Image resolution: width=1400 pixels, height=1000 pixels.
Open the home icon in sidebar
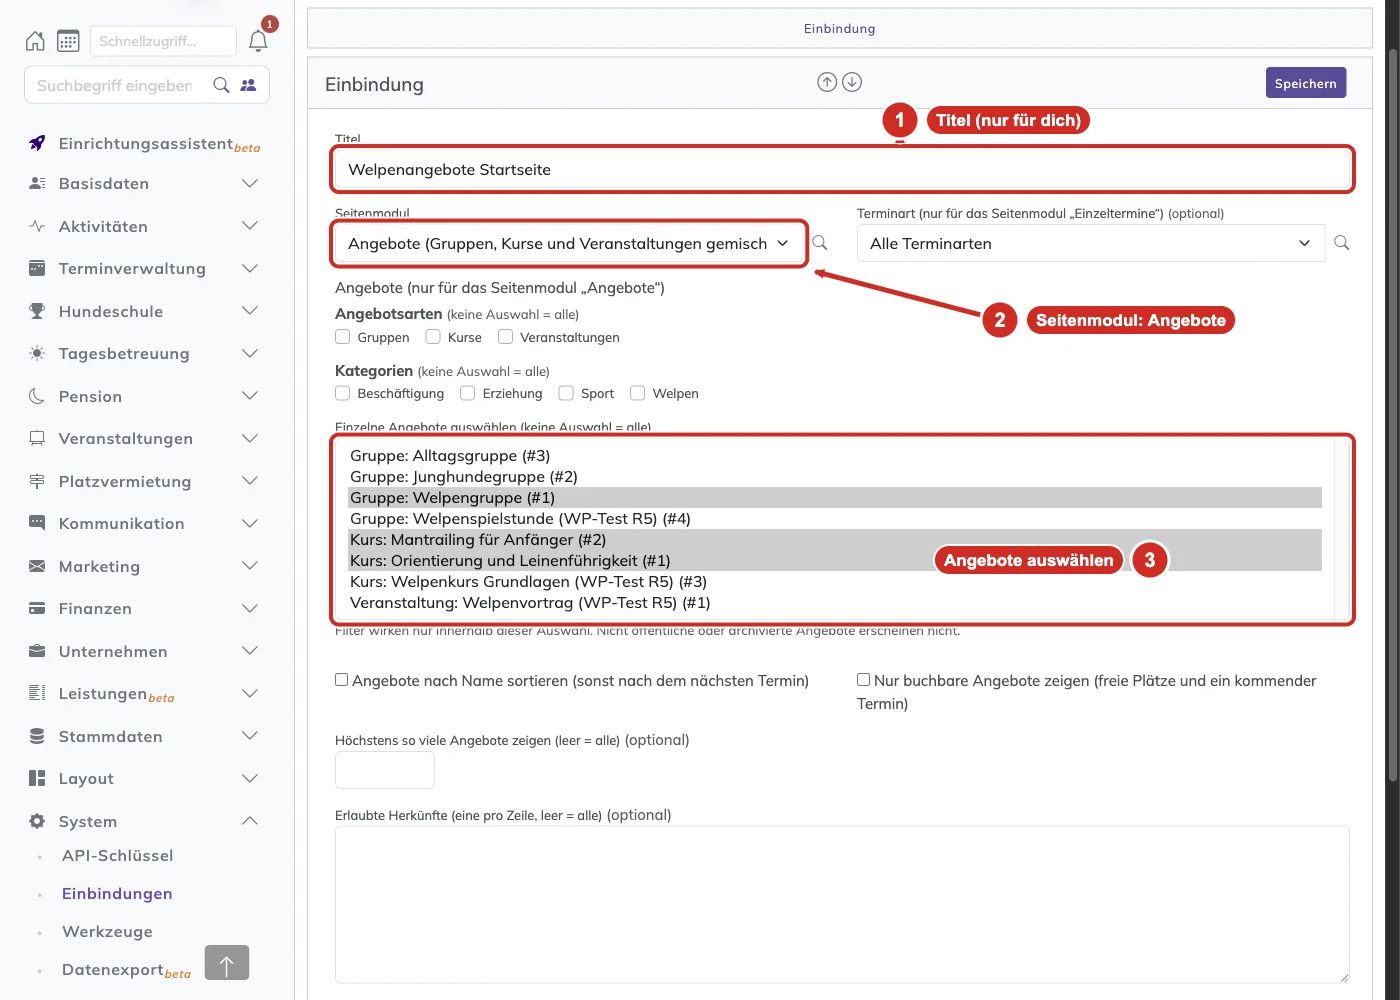(x=35, y=41)
